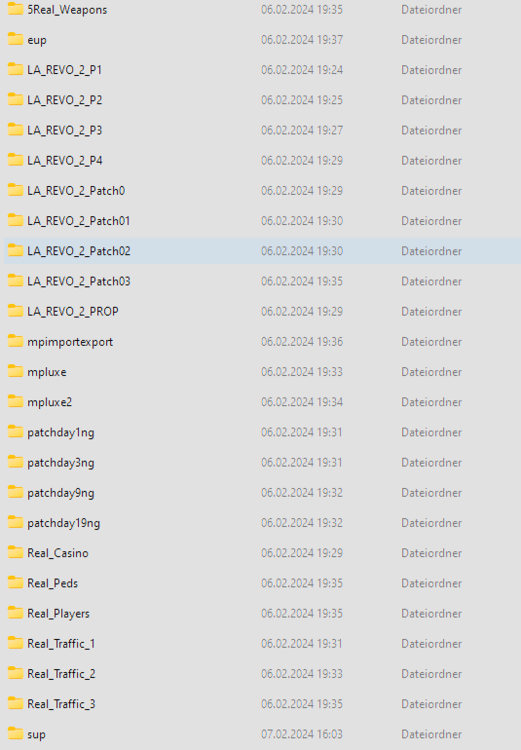Click the folder icon beside LA_REVO_2_Patch02

click(x=15, y=251)
